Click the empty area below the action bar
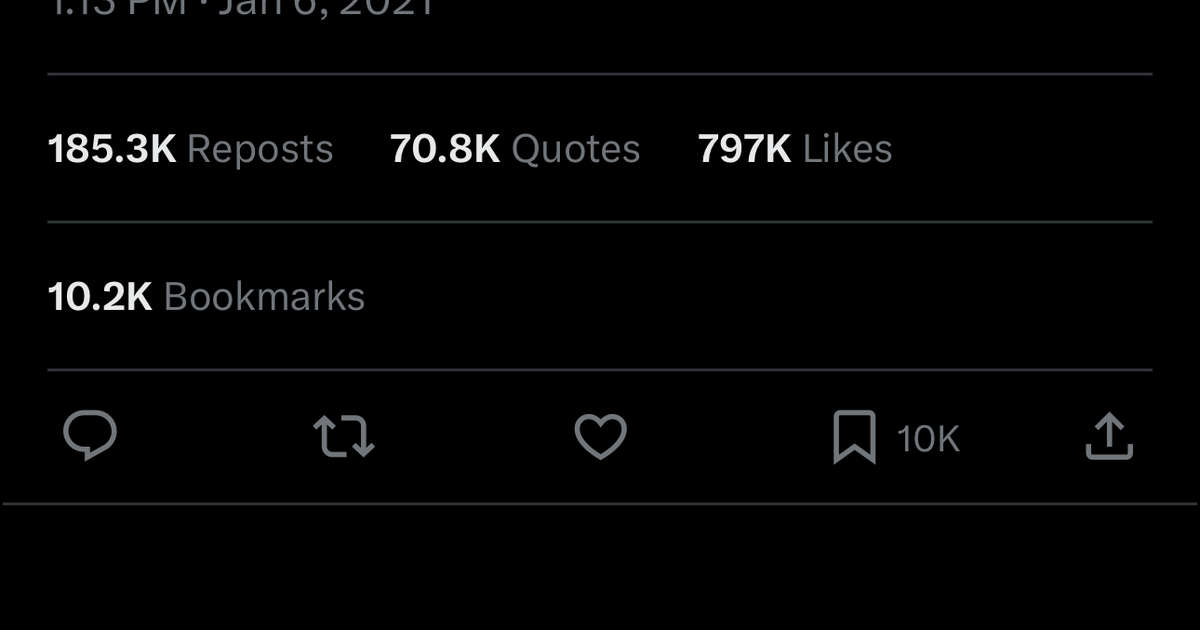Screen dimensions: 1200x630 coord(600,568)
